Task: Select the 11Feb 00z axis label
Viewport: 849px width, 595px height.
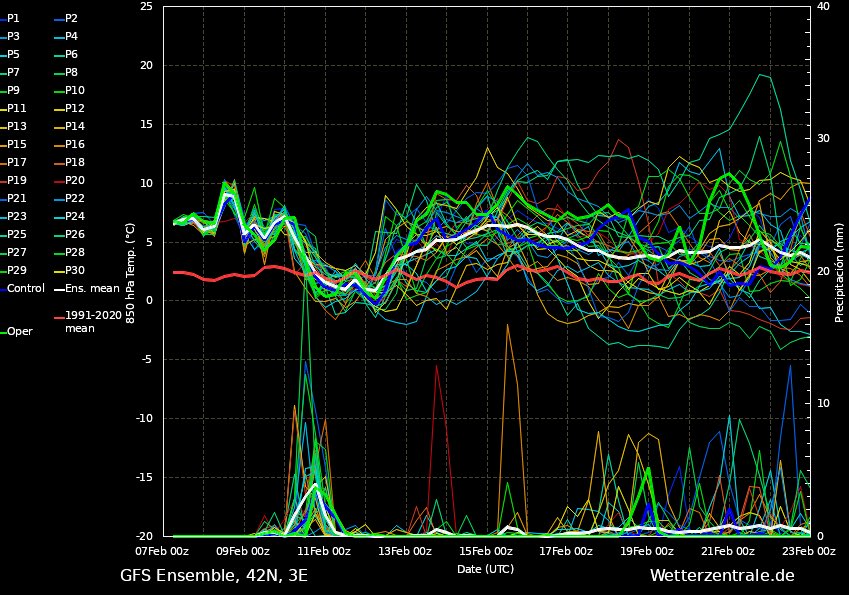Action: point(324,551)
